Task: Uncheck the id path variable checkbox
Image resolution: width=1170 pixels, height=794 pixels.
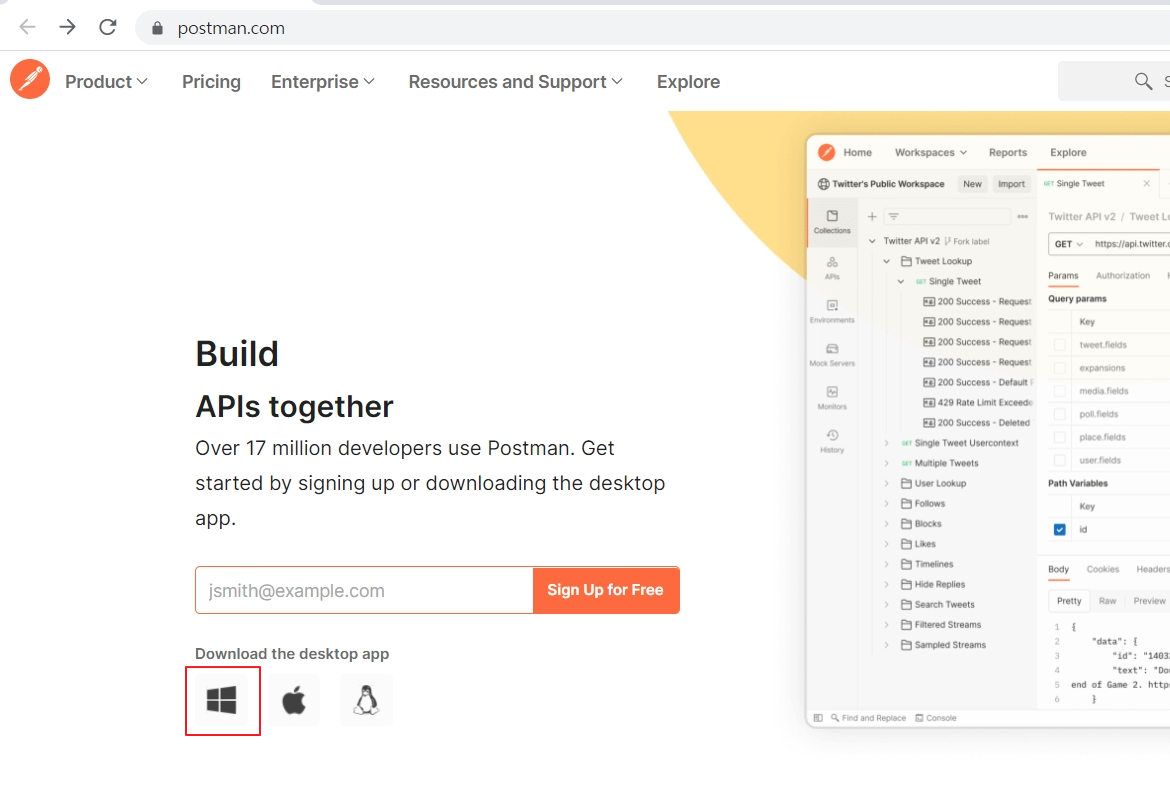Action: (1060, 530)
